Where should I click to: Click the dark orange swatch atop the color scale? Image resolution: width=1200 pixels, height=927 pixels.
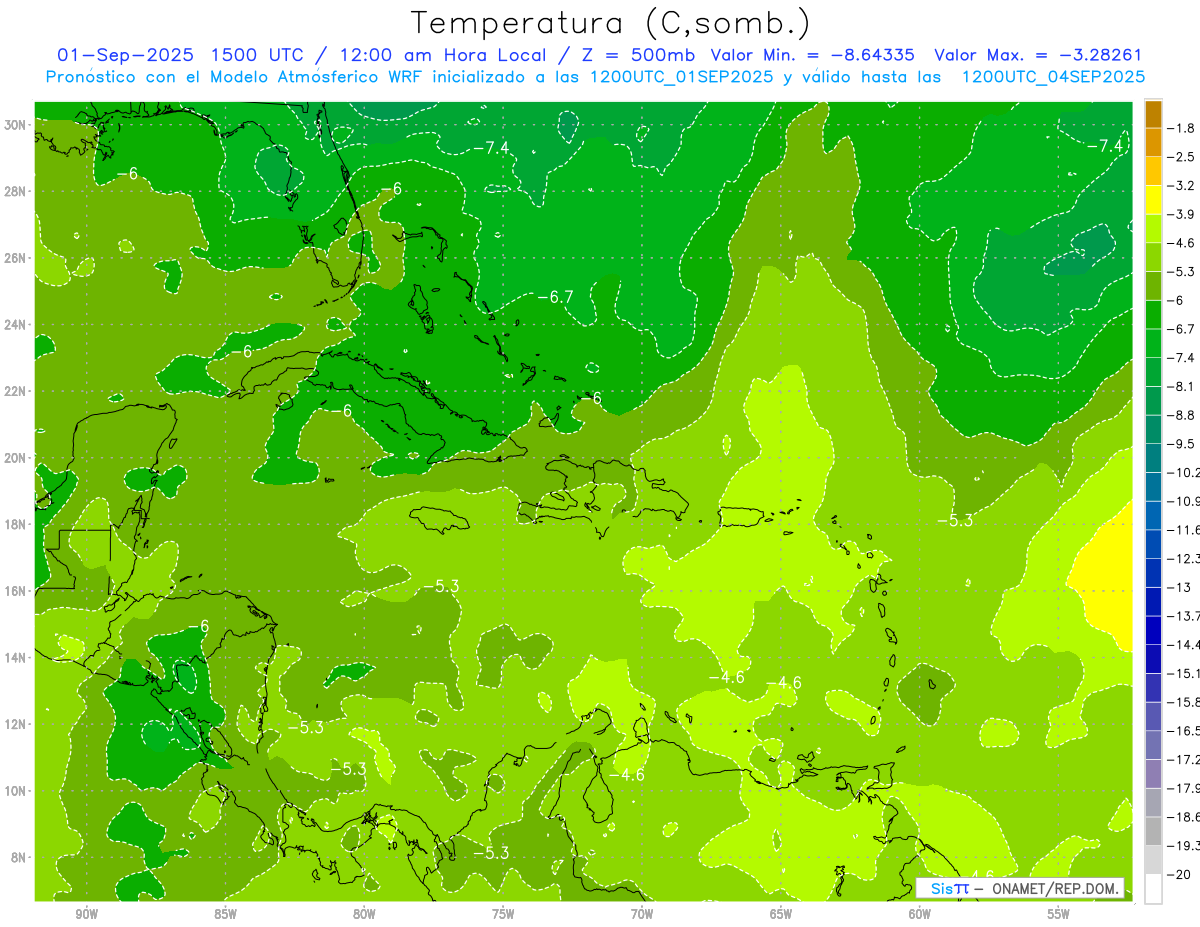1153,114
